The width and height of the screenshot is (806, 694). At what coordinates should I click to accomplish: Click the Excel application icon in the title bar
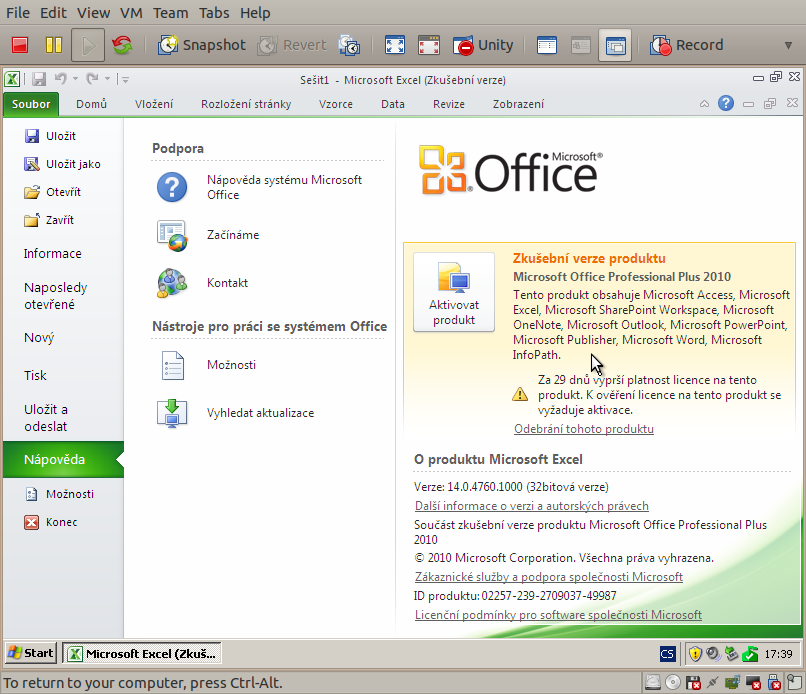pyautogui.click(x=12, y=79)
